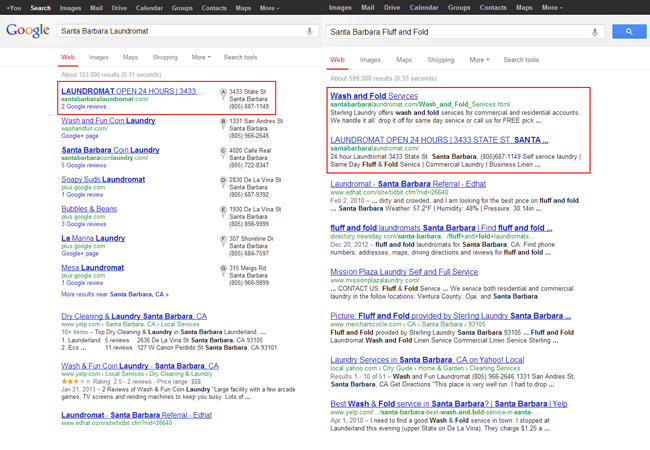Click map pin F for 307 Shoreline Dr
The height and width of the screenshot is (450, 650).
pos(223,241)
